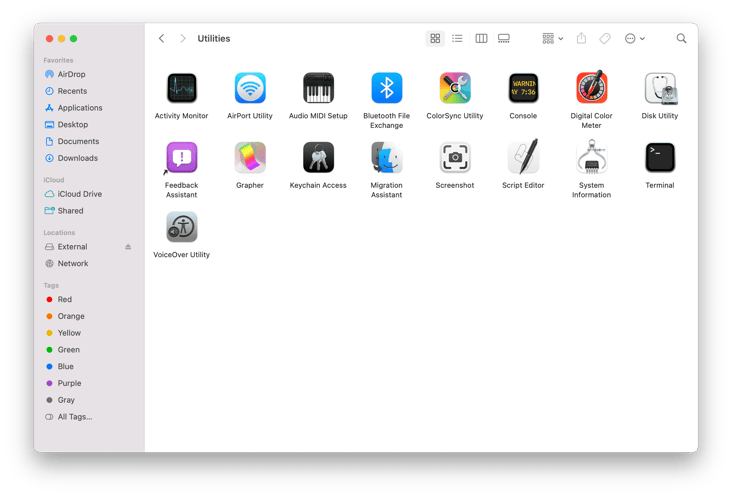Click the Utilities window title
Screen dimensions: 732x497
point(214,38)
